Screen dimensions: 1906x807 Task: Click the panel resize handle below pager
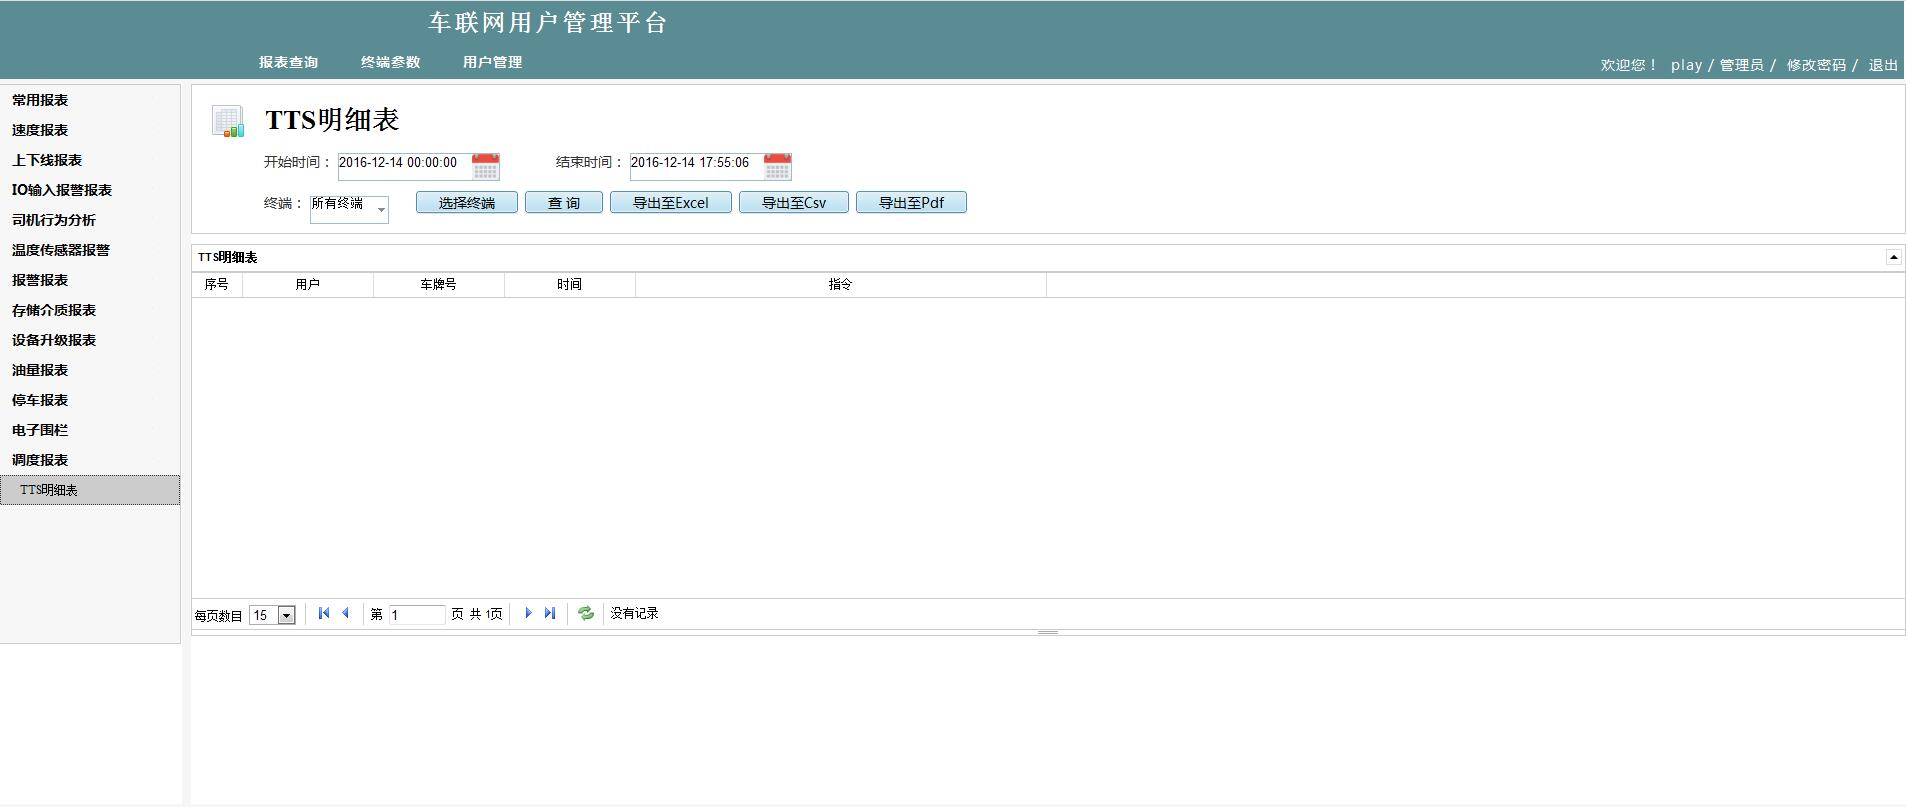click(1048, 633)
